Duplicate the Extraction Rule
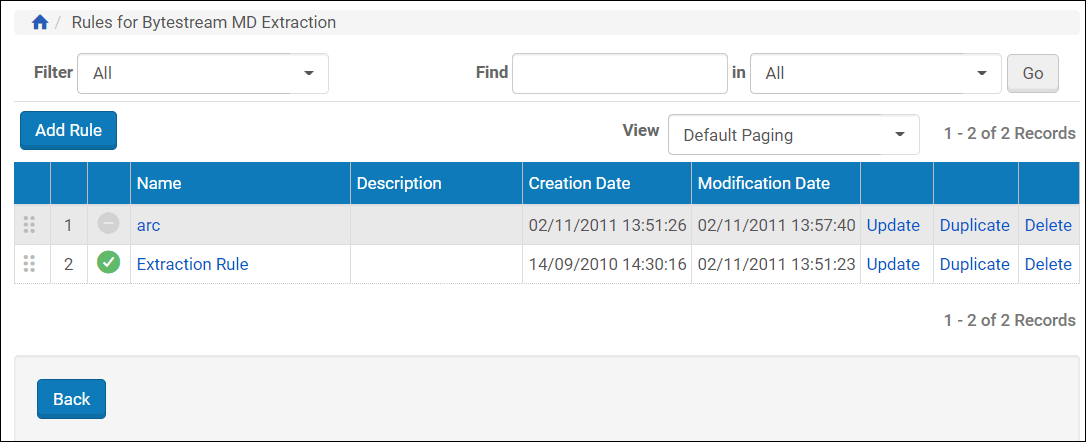This screenshot has height=442, width=1086. [974, 264]
